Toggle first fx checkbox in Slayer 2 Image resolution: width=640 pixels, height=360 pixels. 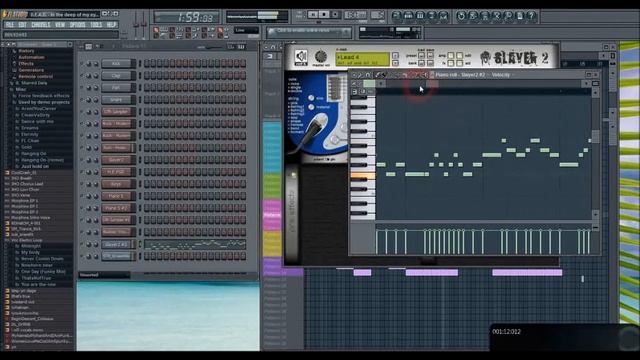point(451,63)
